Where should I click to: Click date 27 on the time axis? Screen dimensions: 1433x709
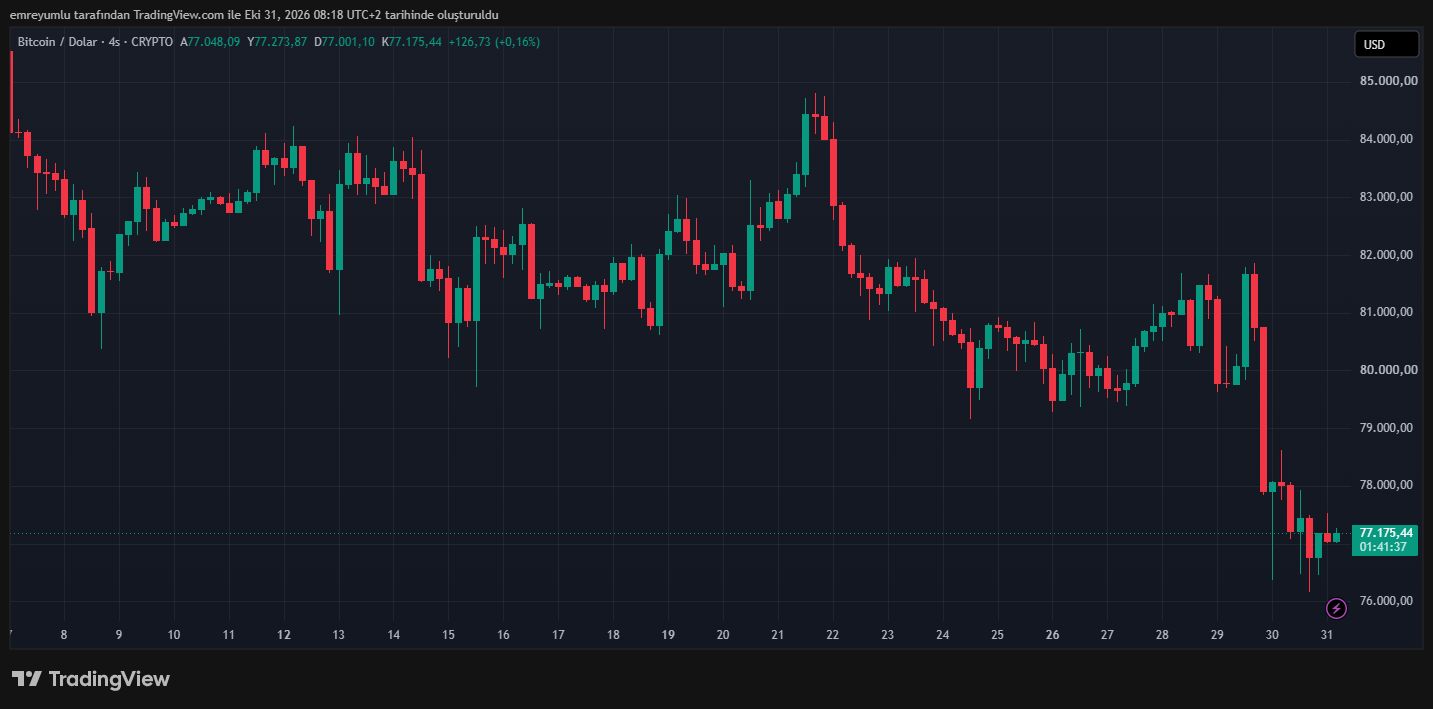point(1108,635)
